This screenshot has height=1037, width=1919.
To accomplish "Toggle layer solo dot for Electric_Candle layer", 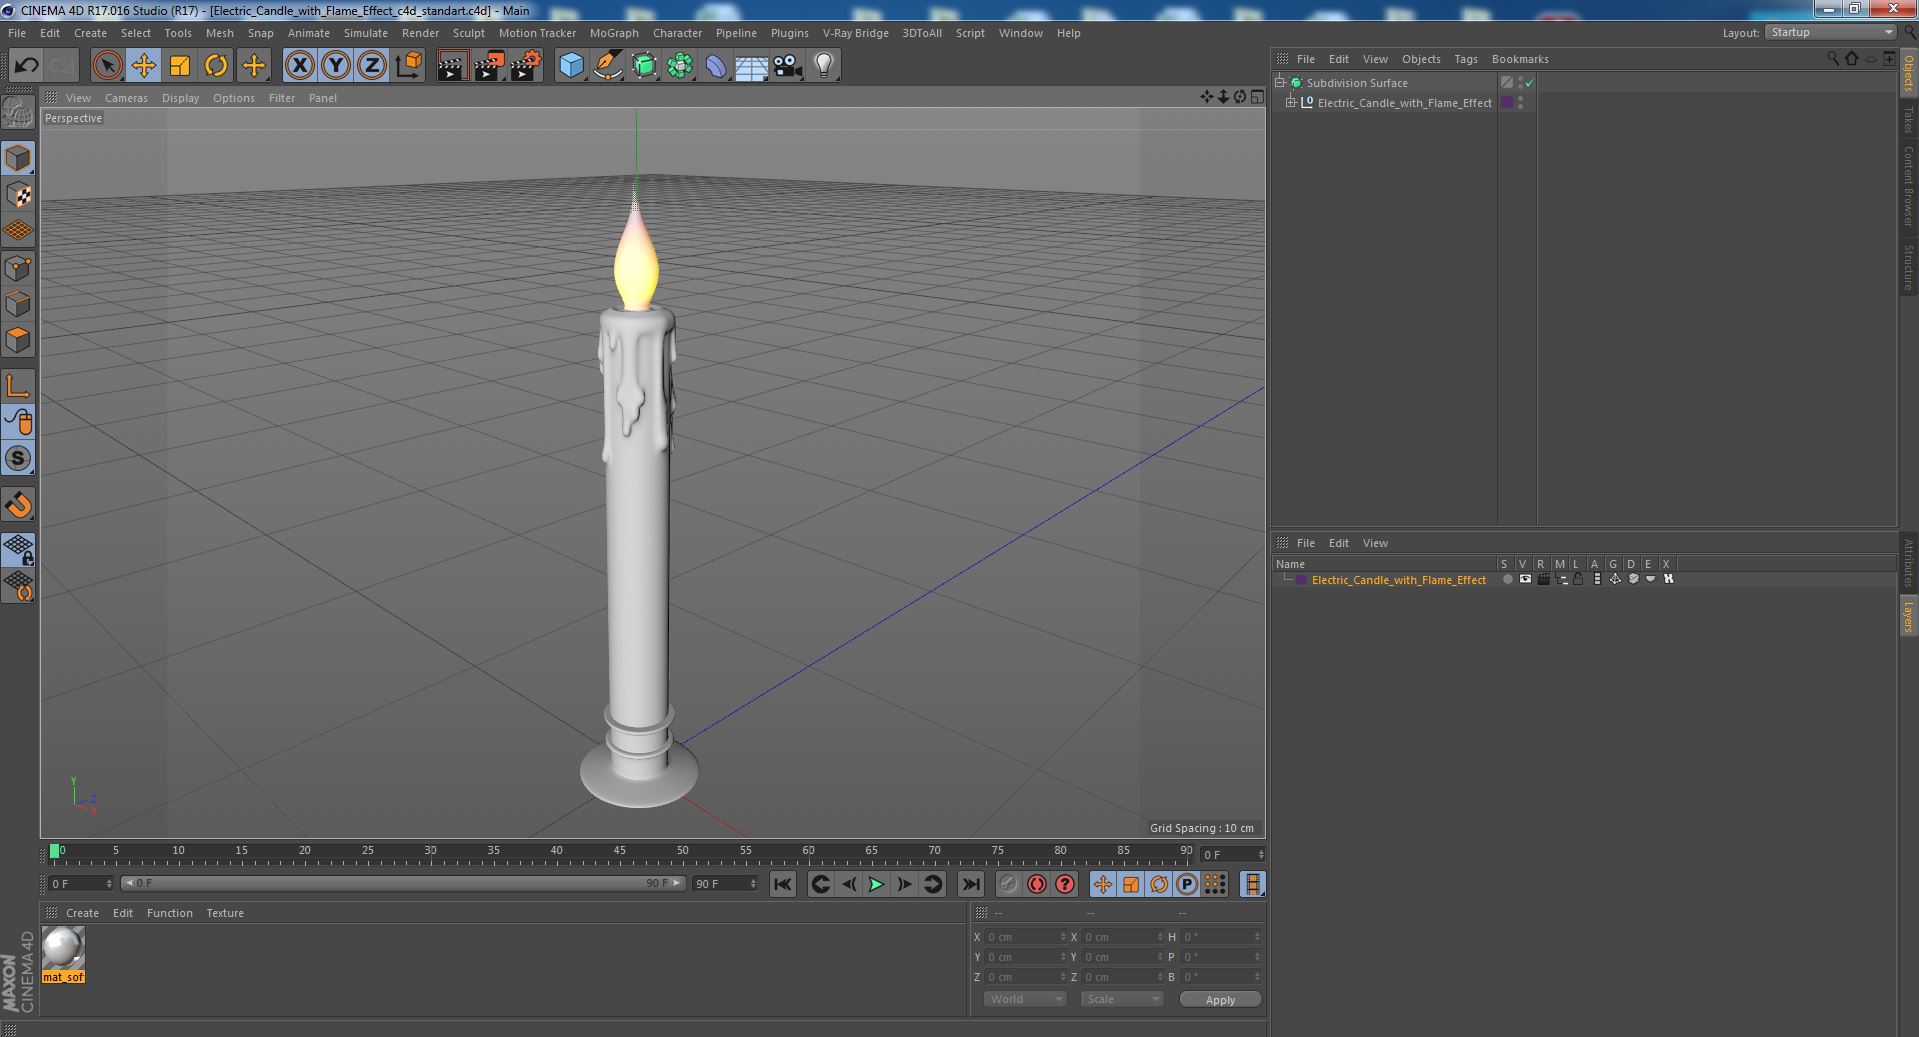I will [x=1507, y=579].
